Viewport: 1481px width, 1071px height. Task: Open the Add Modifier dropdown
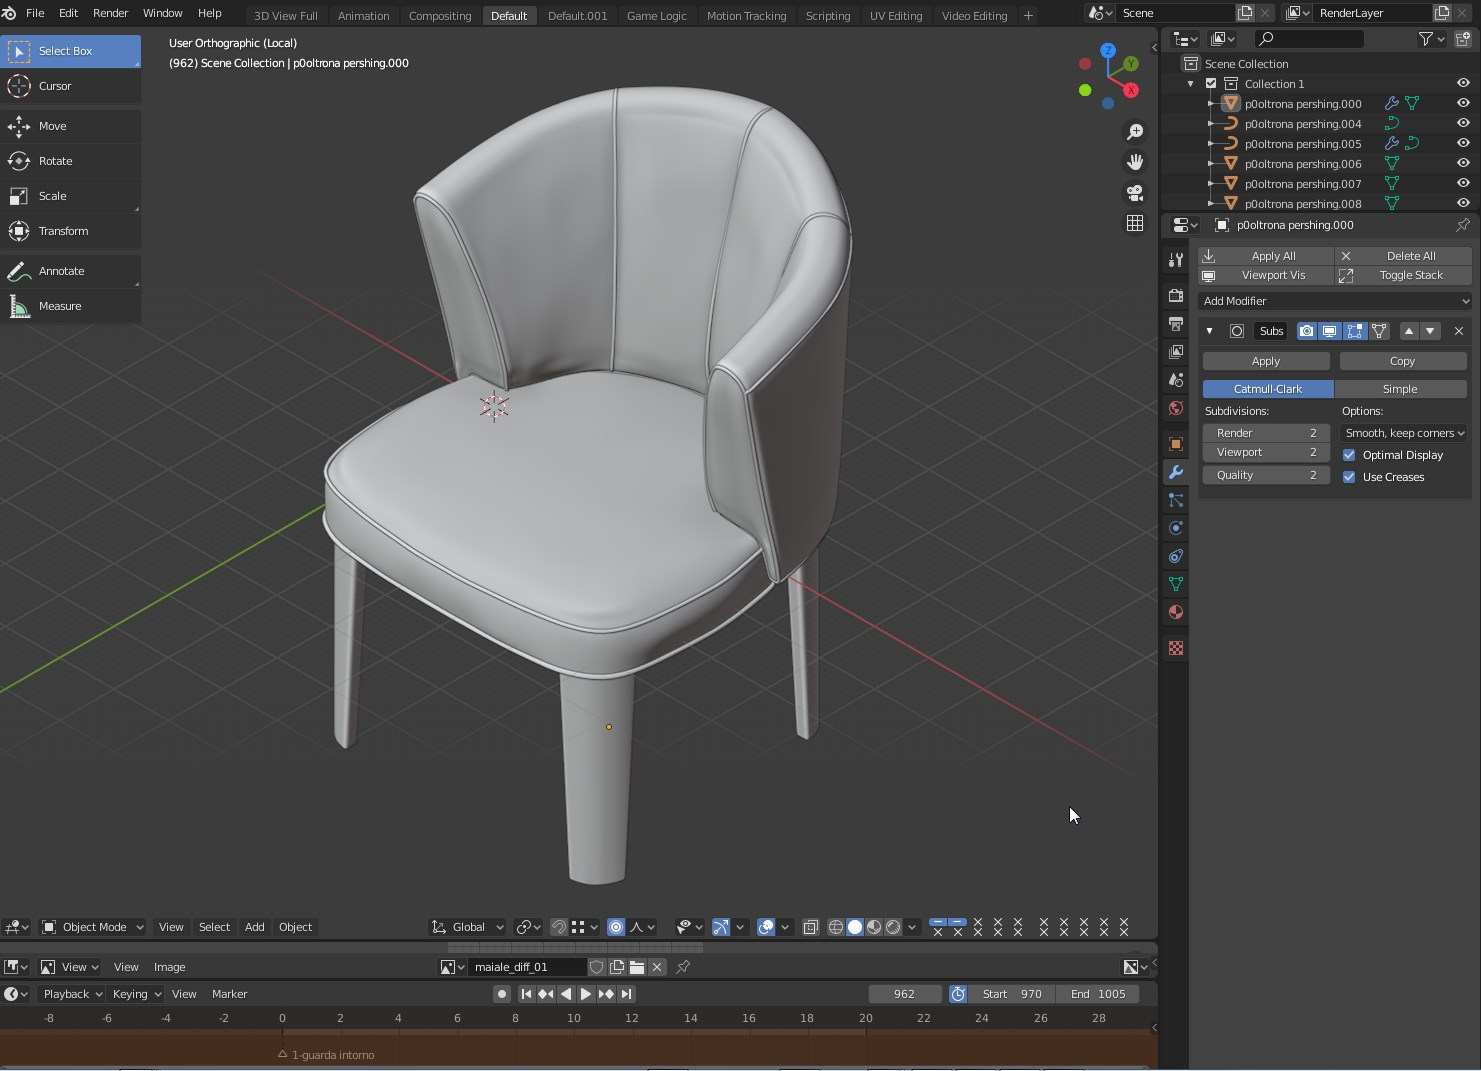[x=1334, y=301]
